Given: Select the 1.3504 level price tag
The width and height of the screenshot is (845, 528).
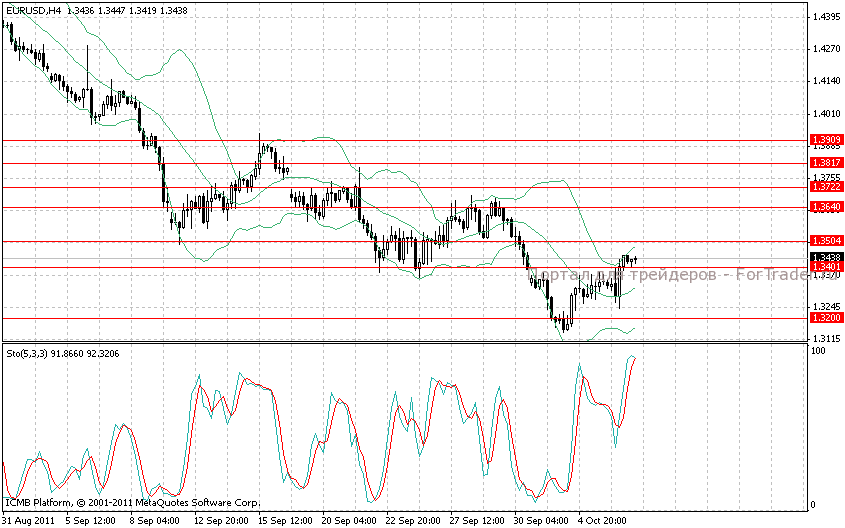Looking at the screenshot, I should pos(825,241).
